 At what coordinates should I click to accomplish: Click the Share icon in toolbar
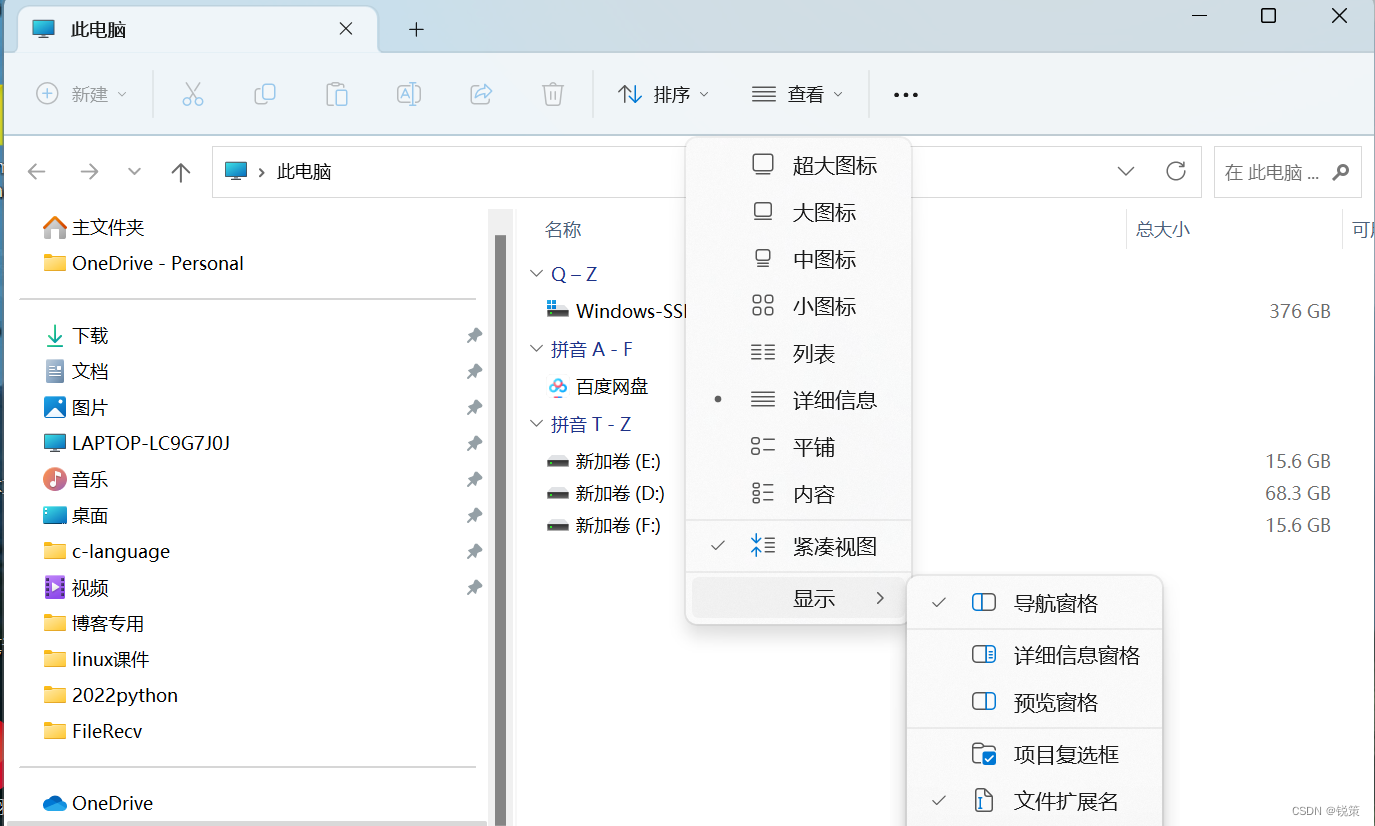coord(481,94)
